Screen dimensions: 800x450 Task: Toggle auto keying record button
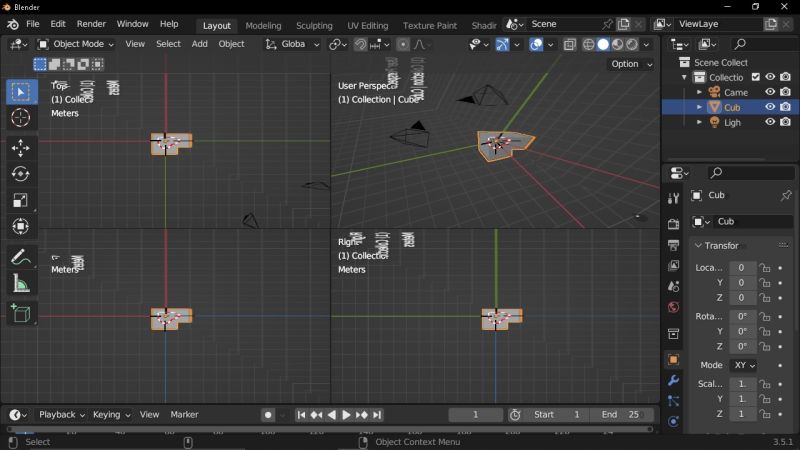coord(268,415)
